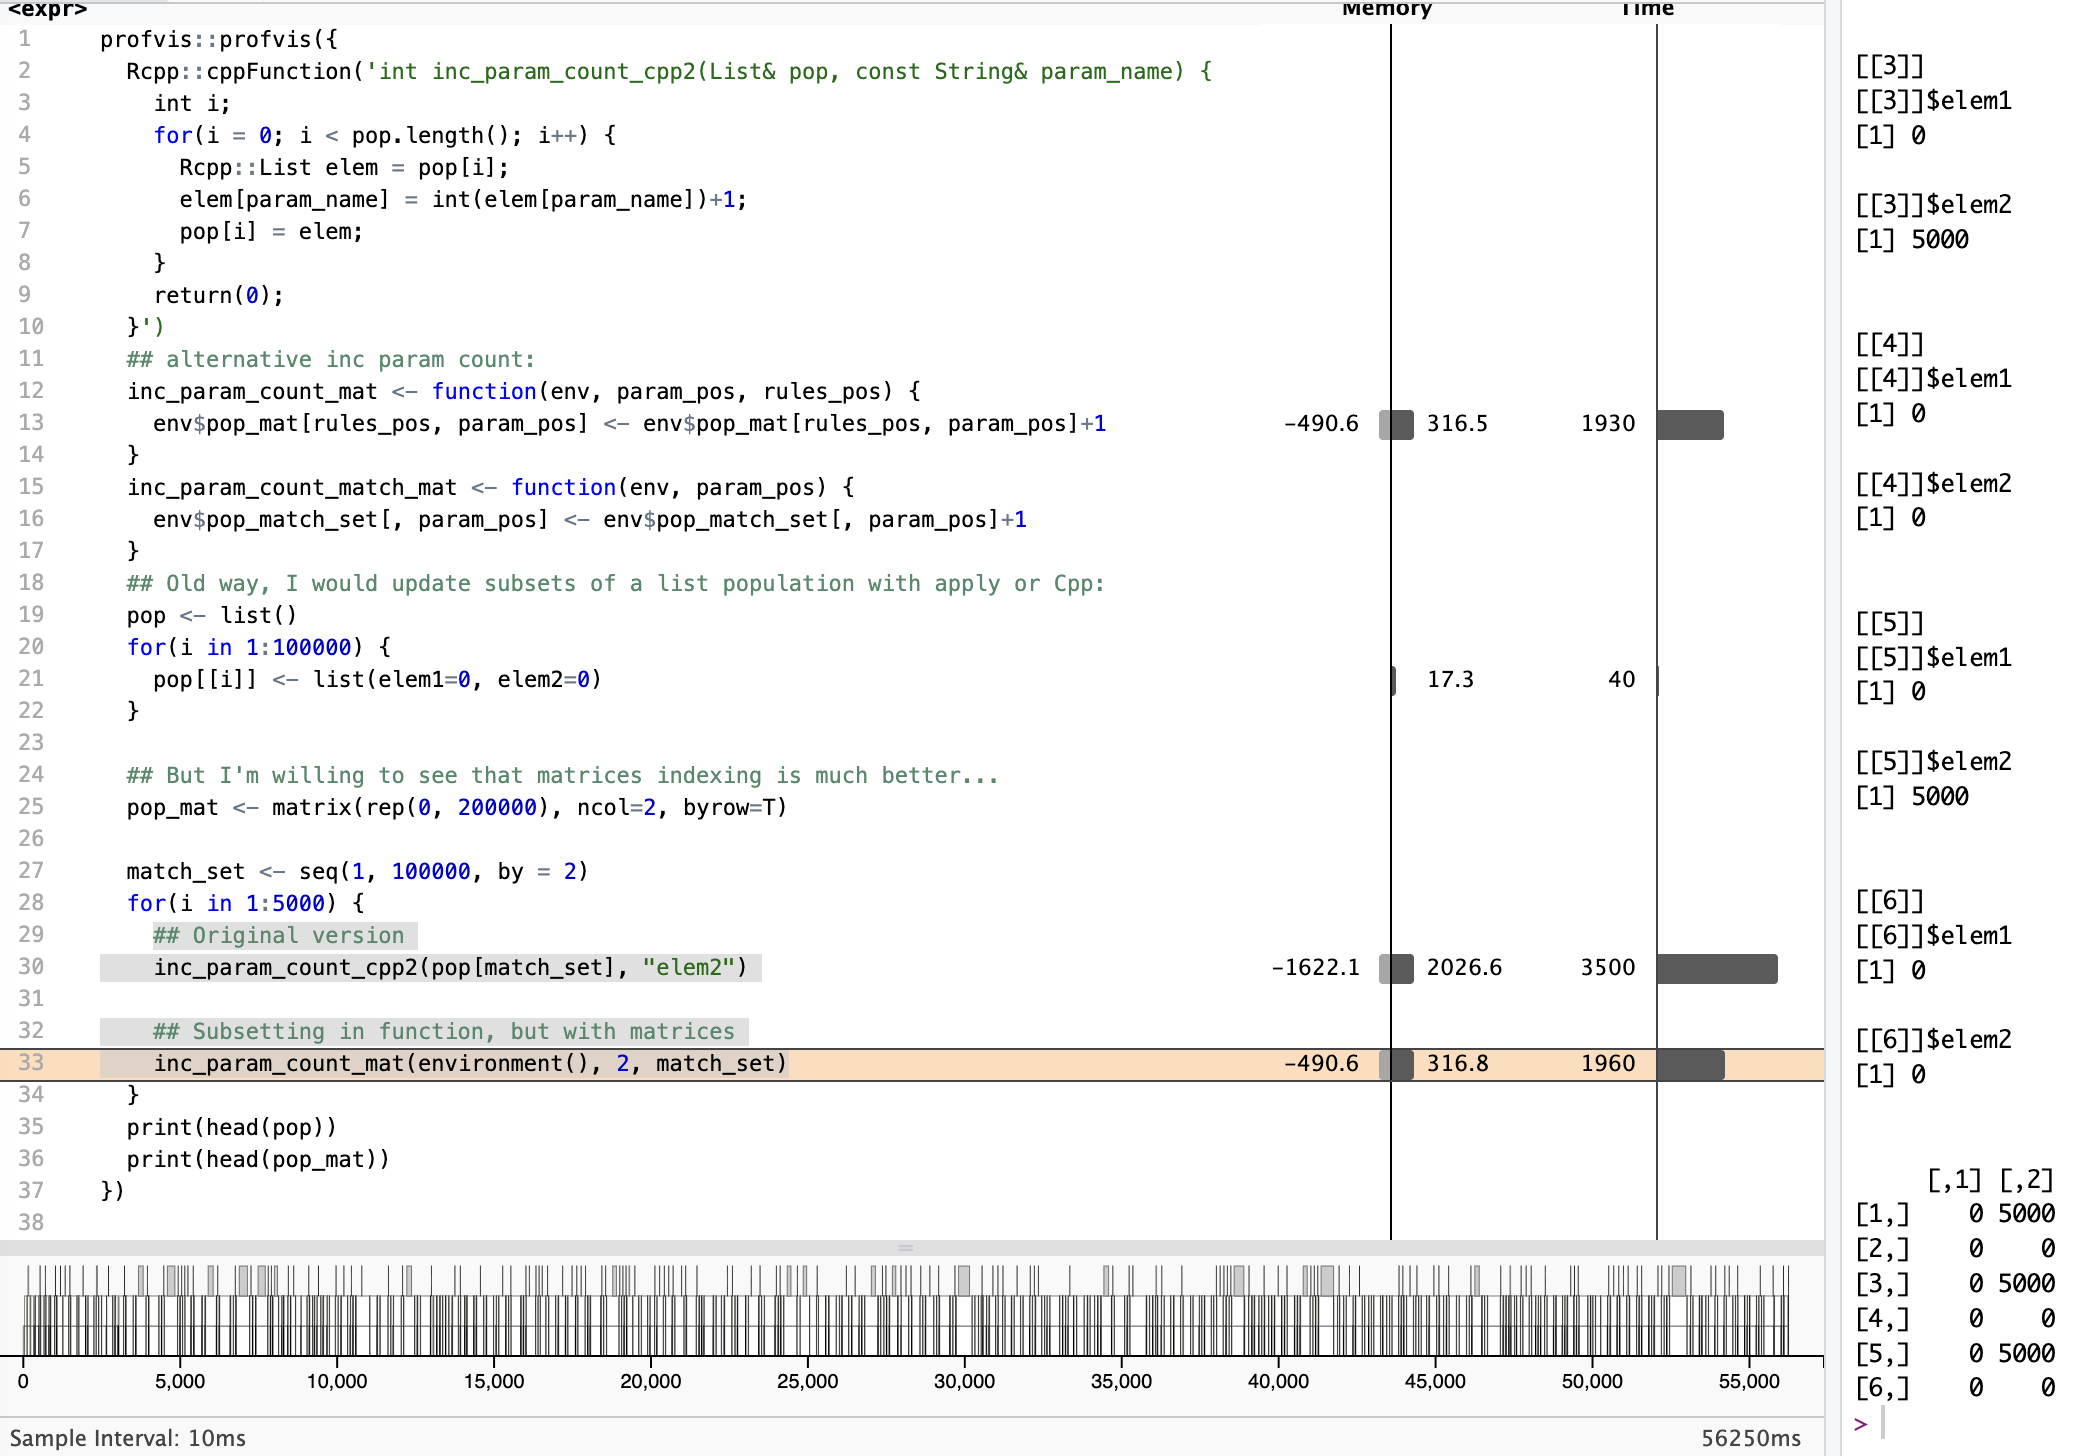Click the [,2] matrix column header in the console
2090x1456 pixels.
pyautogui.click(x=2026, y=1180)
